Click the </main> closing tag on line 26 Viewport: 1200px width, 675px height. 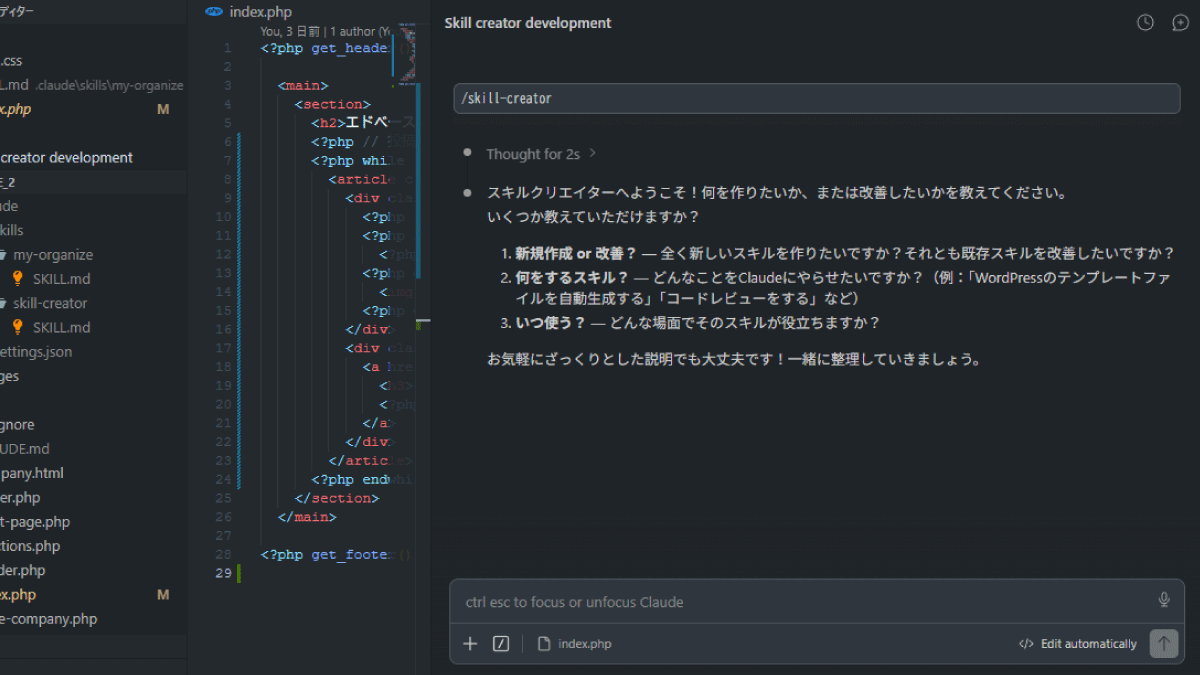coord(307,517)
